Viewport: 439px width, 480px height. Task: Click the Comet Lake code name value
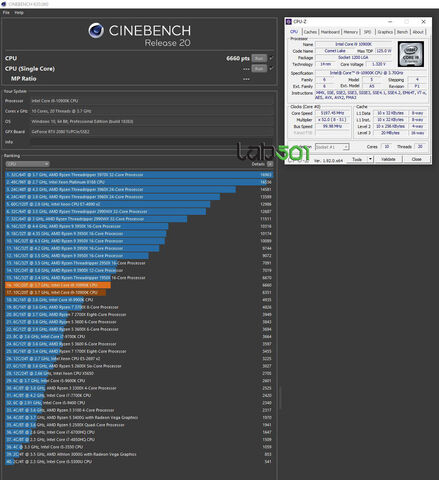pos(335,51)
